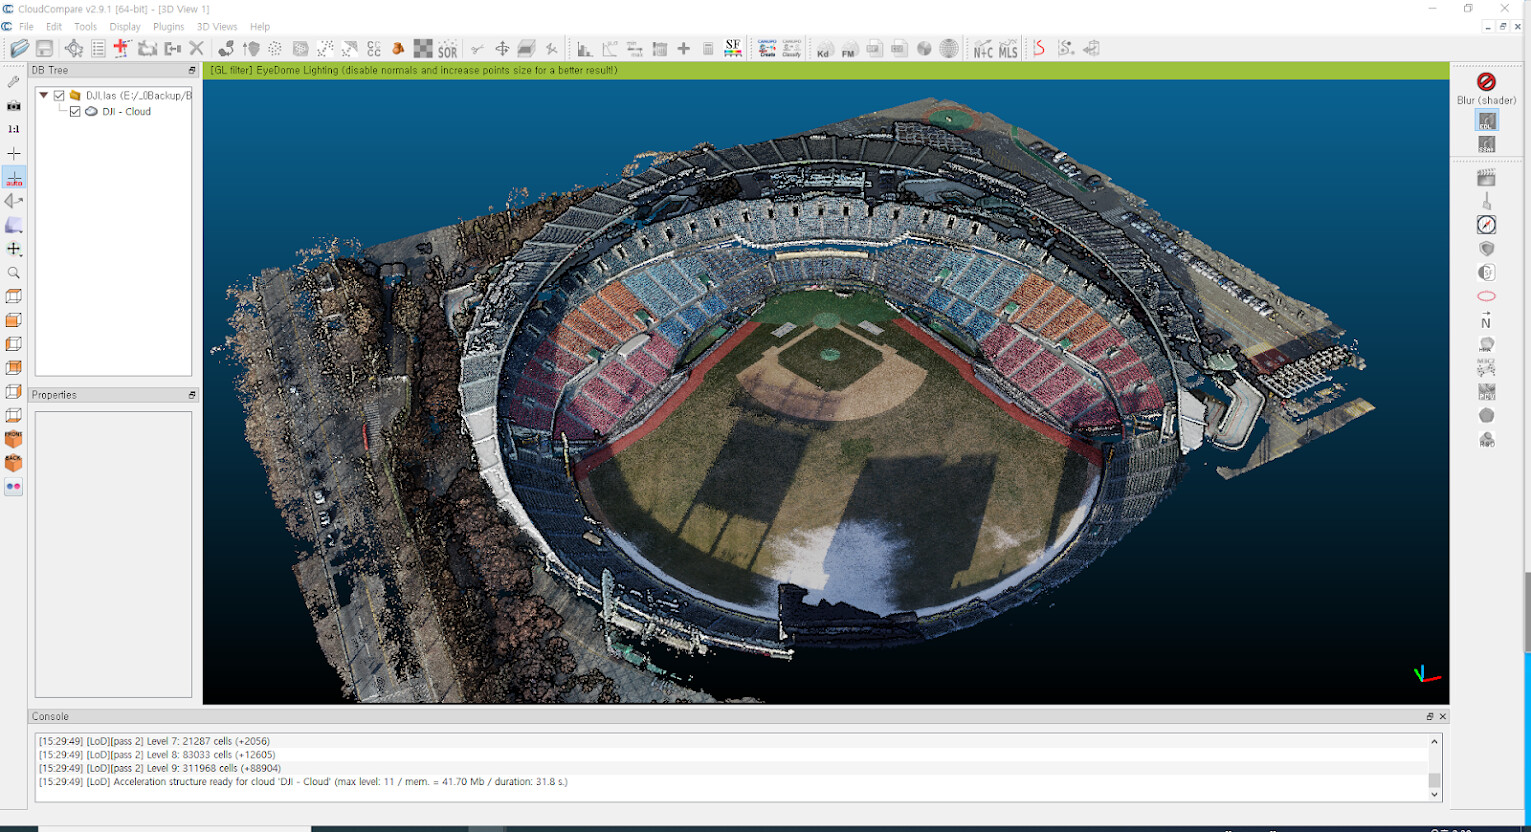Click the clapperboard animation plugin icon
The image size is (1531, 832).
[x=1486, y=177]
